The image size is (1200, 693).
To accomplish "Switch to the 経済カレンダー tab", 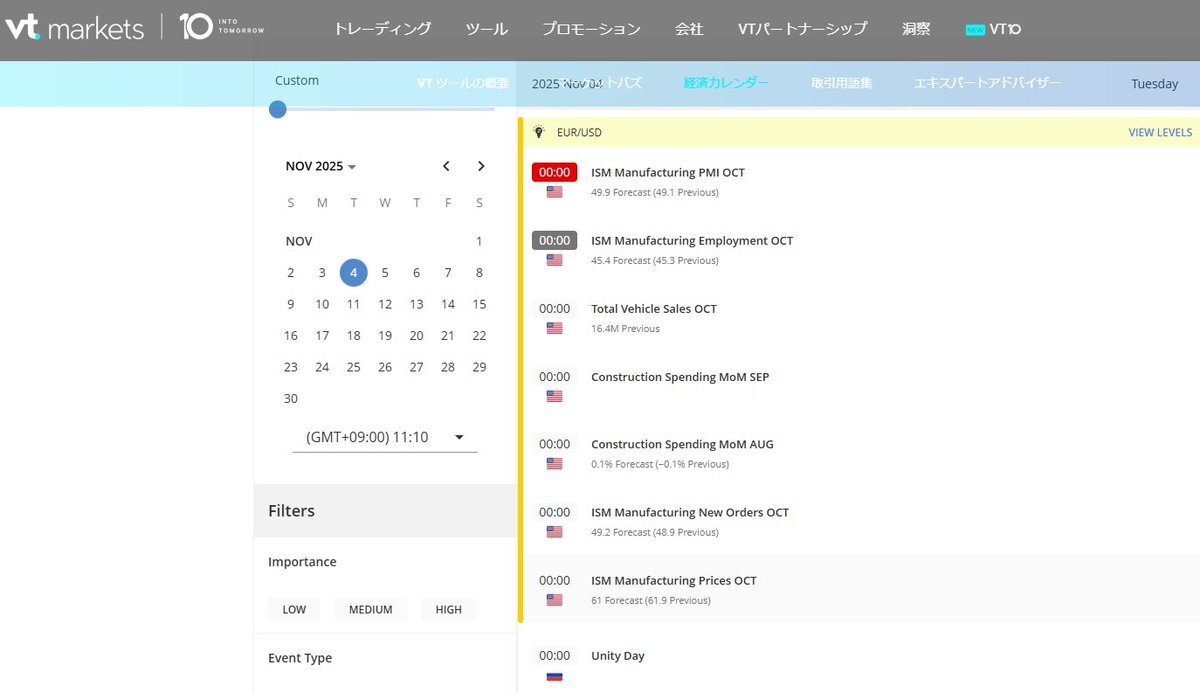I will [x=726, y=83].
